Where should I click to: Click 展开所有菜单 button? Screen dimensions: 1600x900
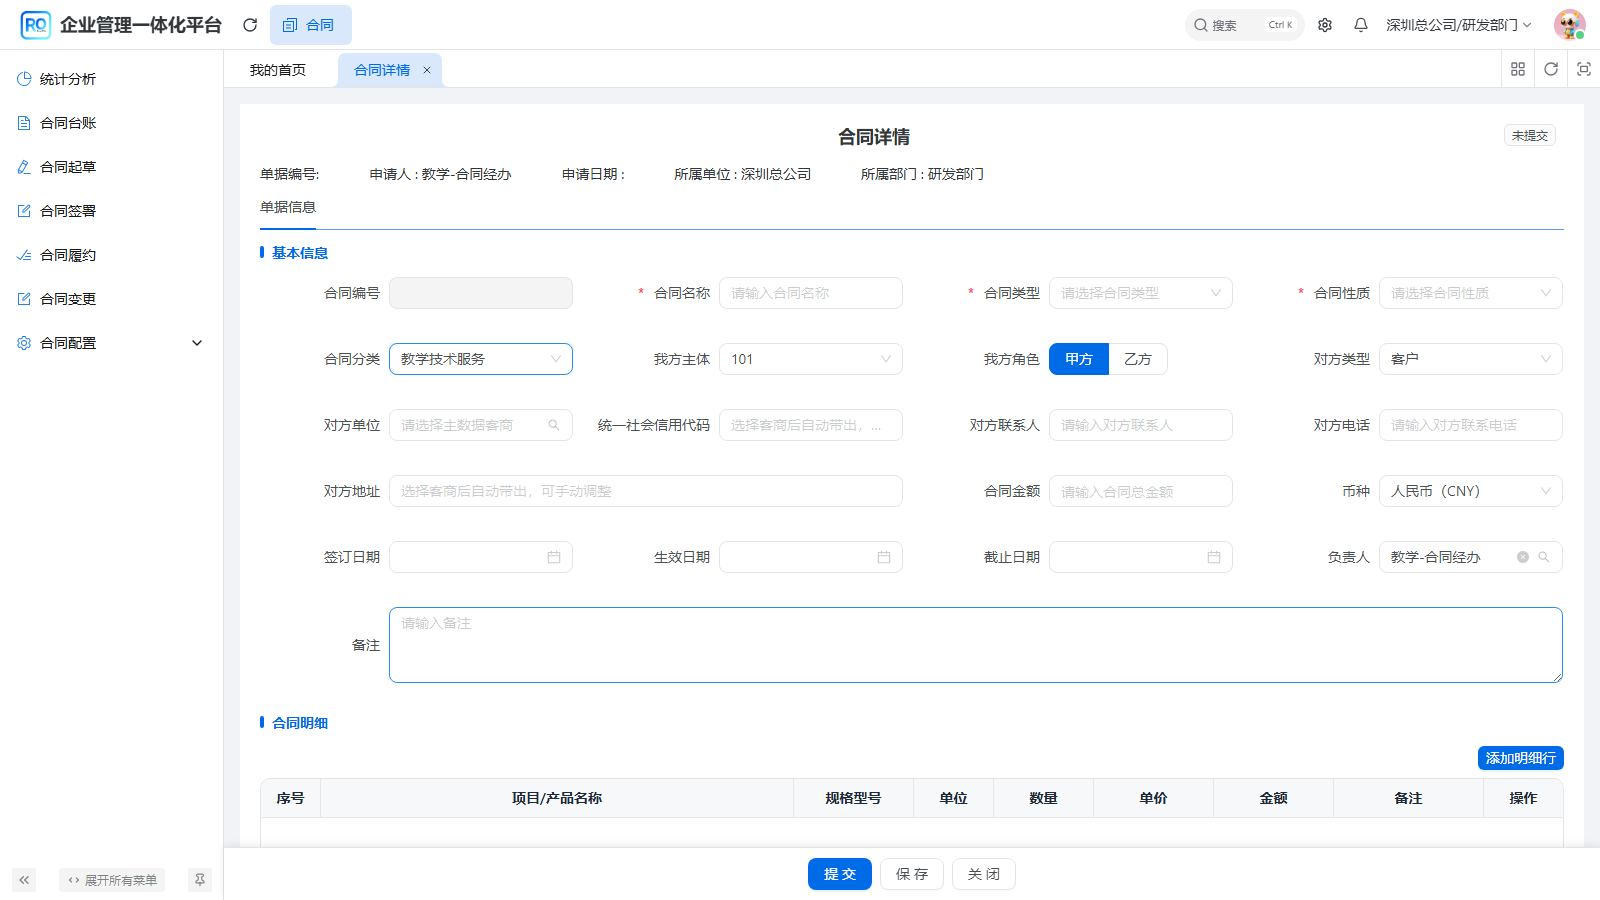click(x=112, y=880)
